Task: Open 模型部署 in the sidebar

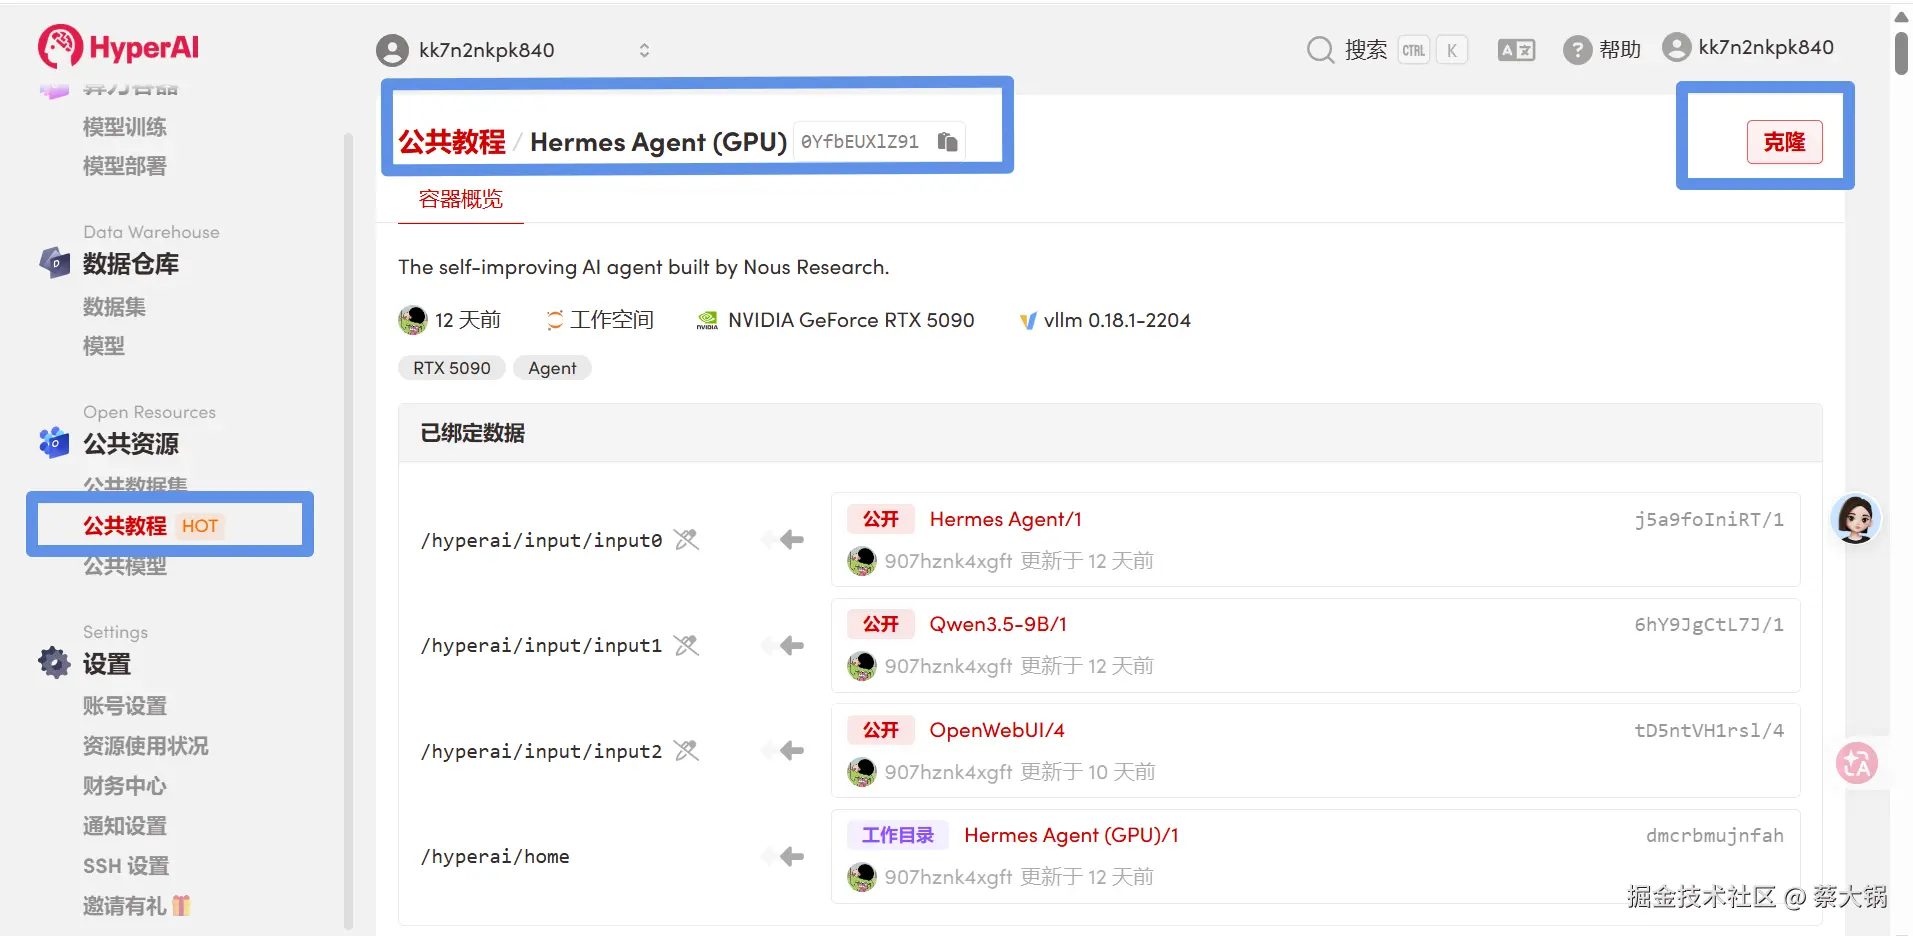Action: [x=125, y=166]
